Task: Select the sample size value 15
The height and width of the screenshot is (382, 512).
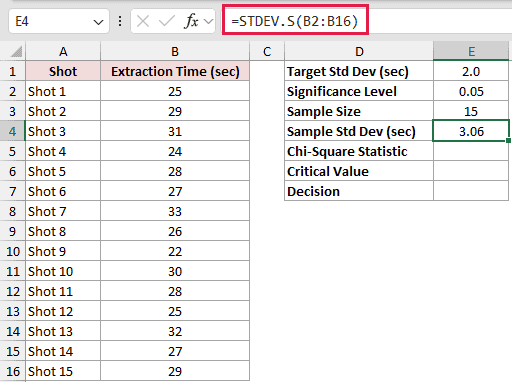Action: [471, 111]
